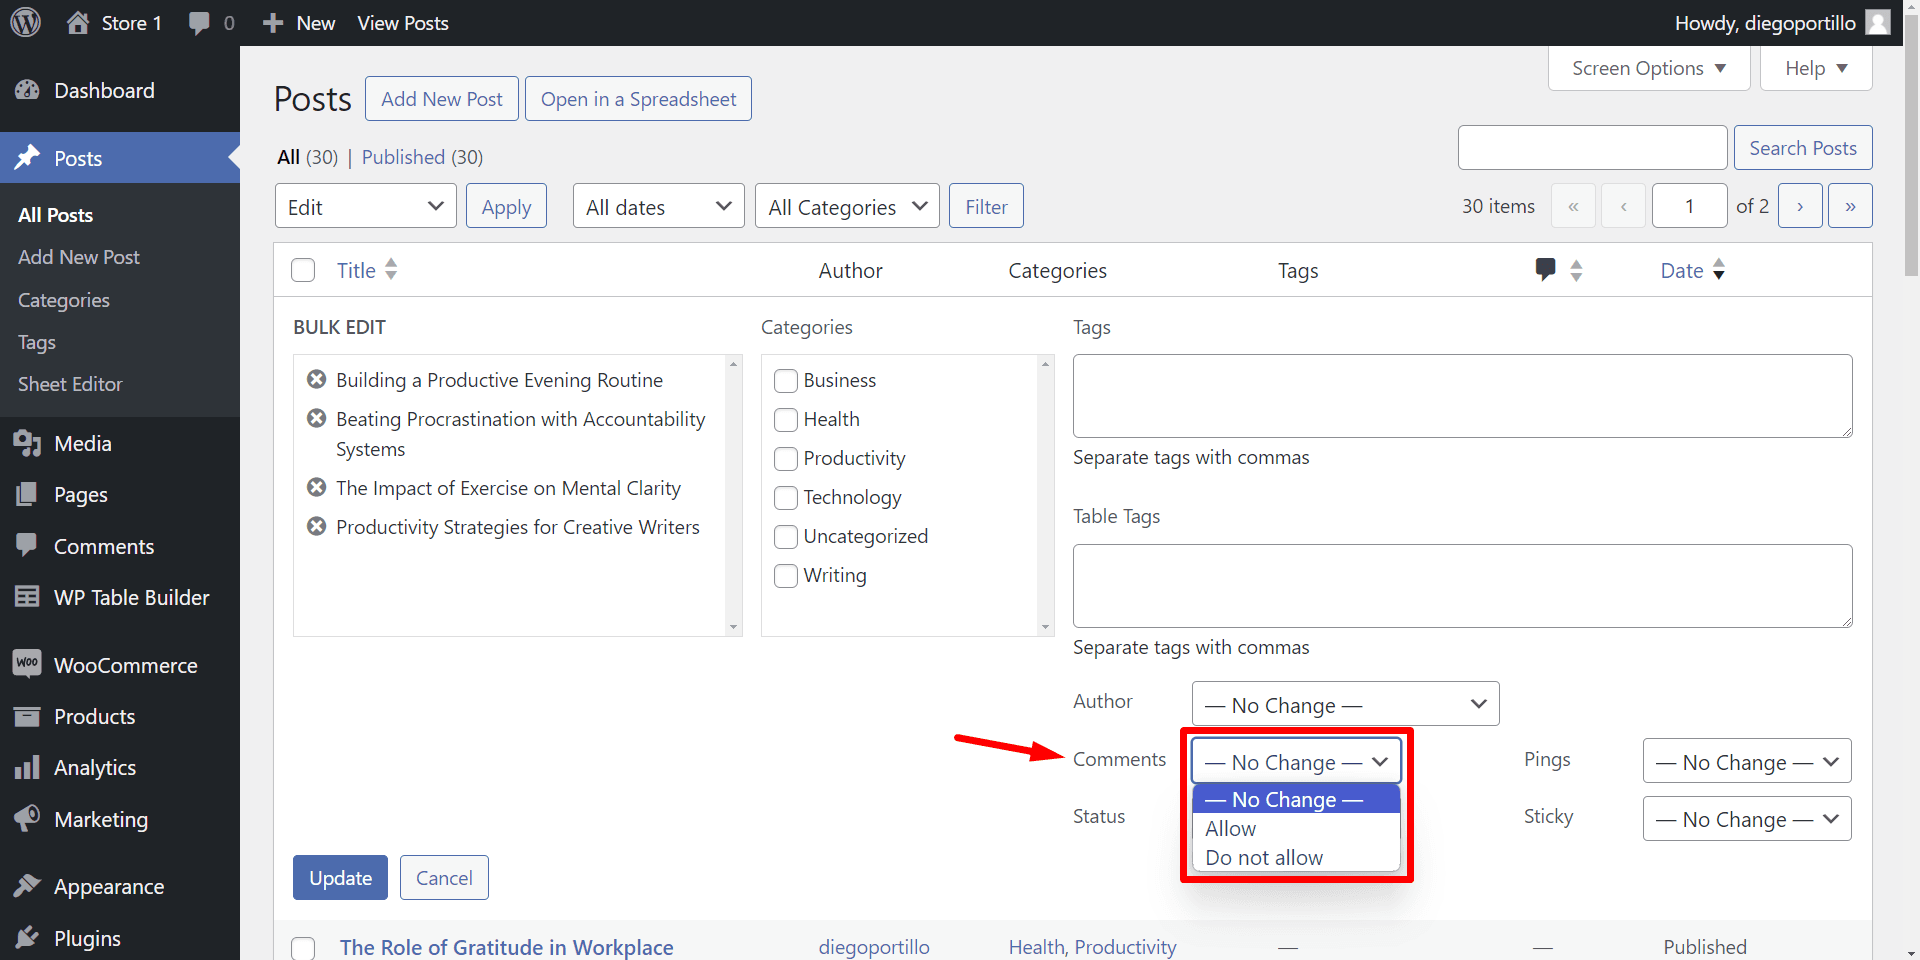Toggle the select-all posts checkbox
Viewport: 1920px width, 960px height.
click(x=303, y=270)
